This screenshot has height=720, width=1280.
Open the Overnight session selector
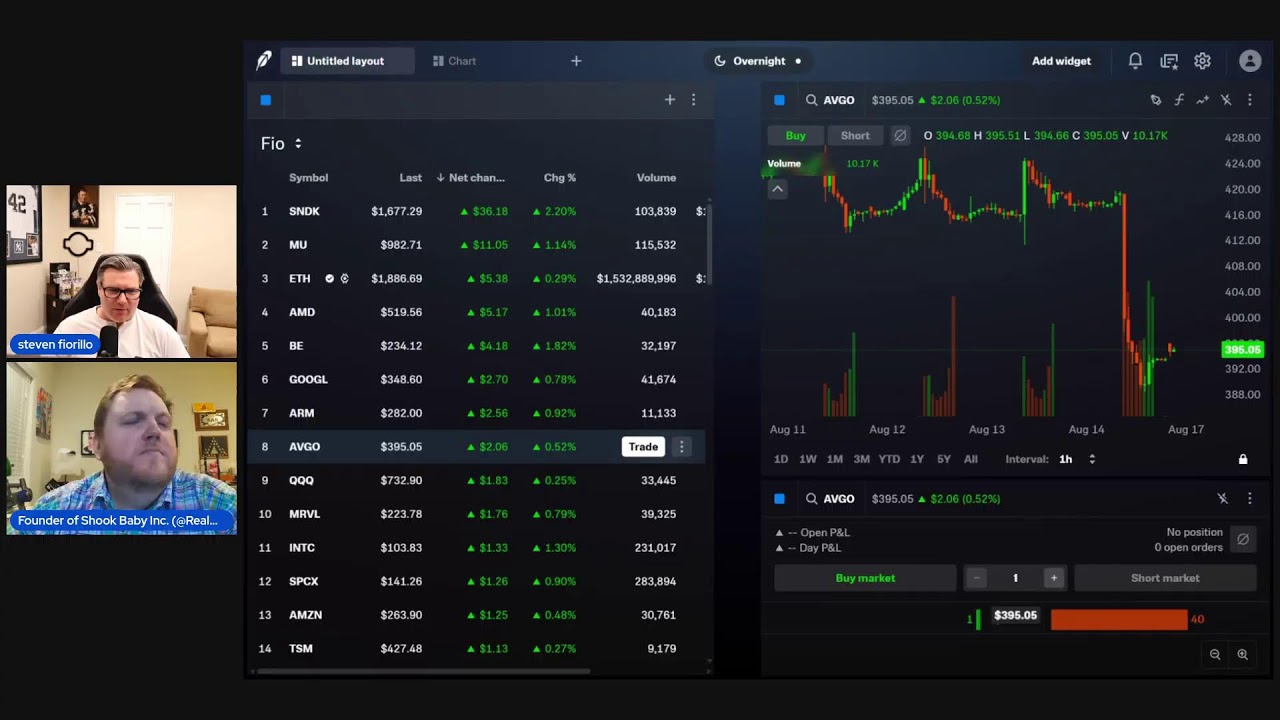(x=758, y=61)
